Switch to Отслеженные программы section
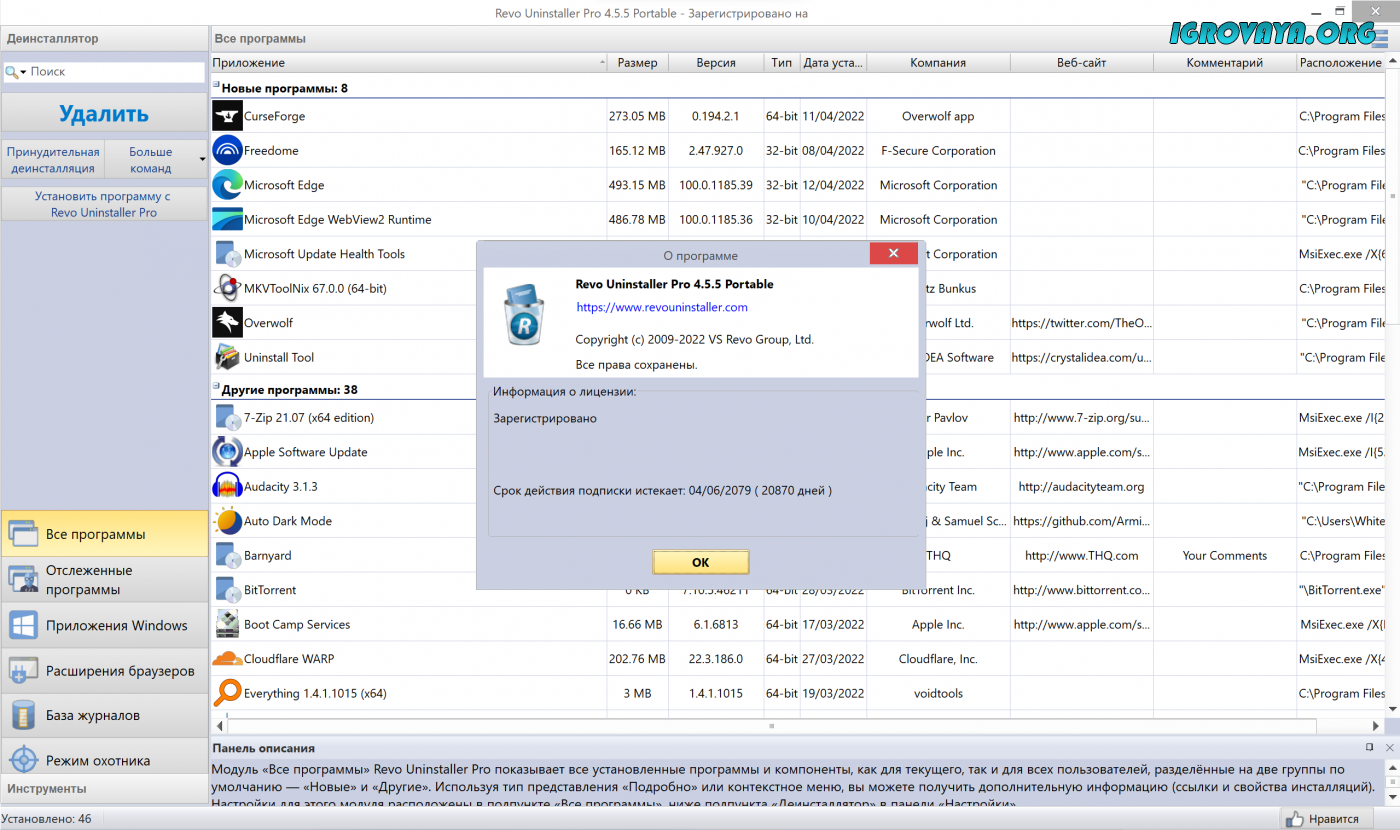1400x830 pixels. coord(104,580)
